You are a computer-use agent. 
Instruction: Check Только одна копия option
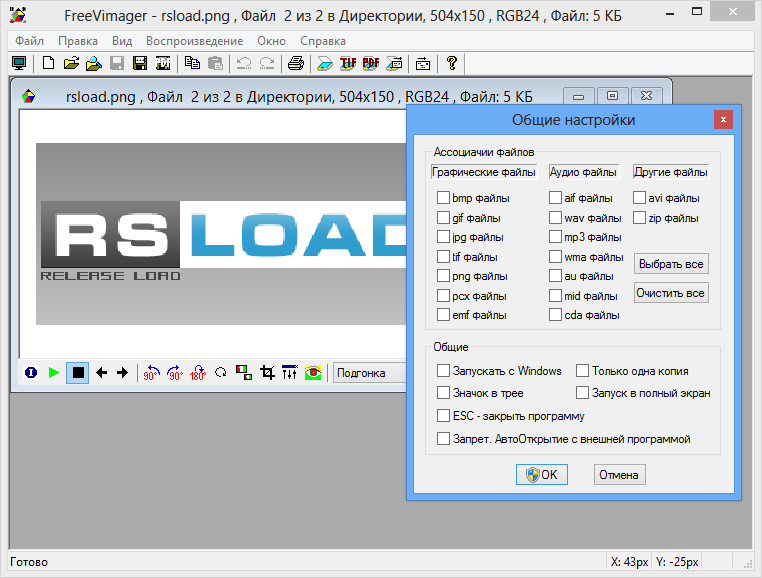coord(583,371)
